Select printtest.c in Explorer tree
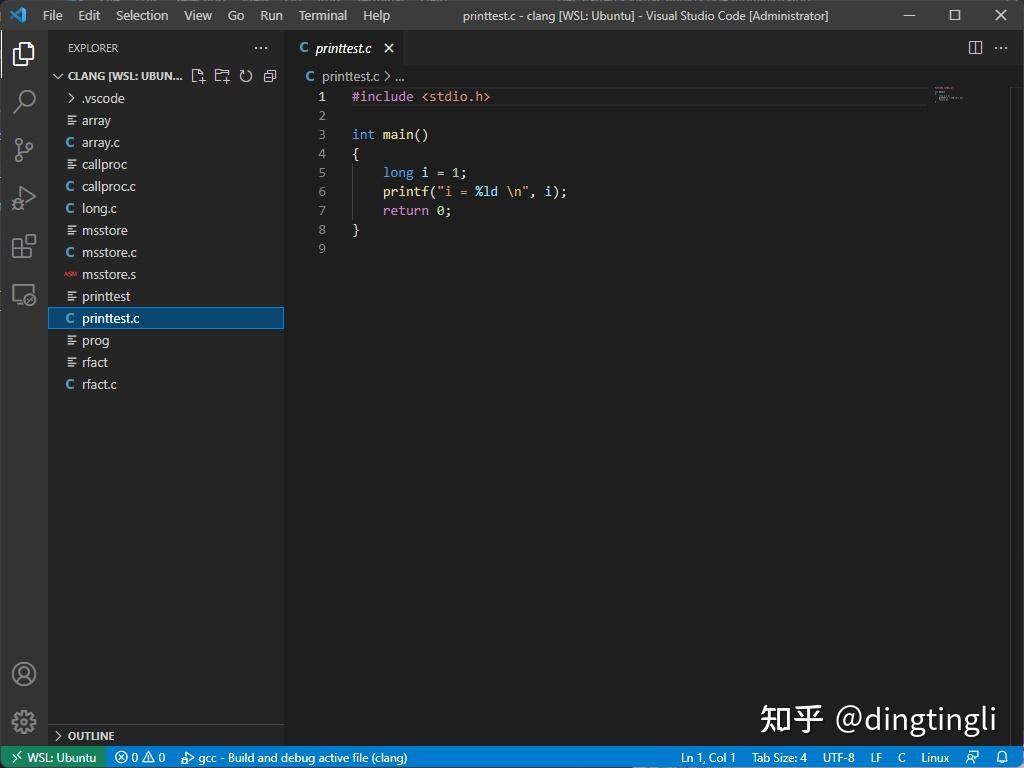The width and height of the screenshot is (1024, 768). point(166,319)
